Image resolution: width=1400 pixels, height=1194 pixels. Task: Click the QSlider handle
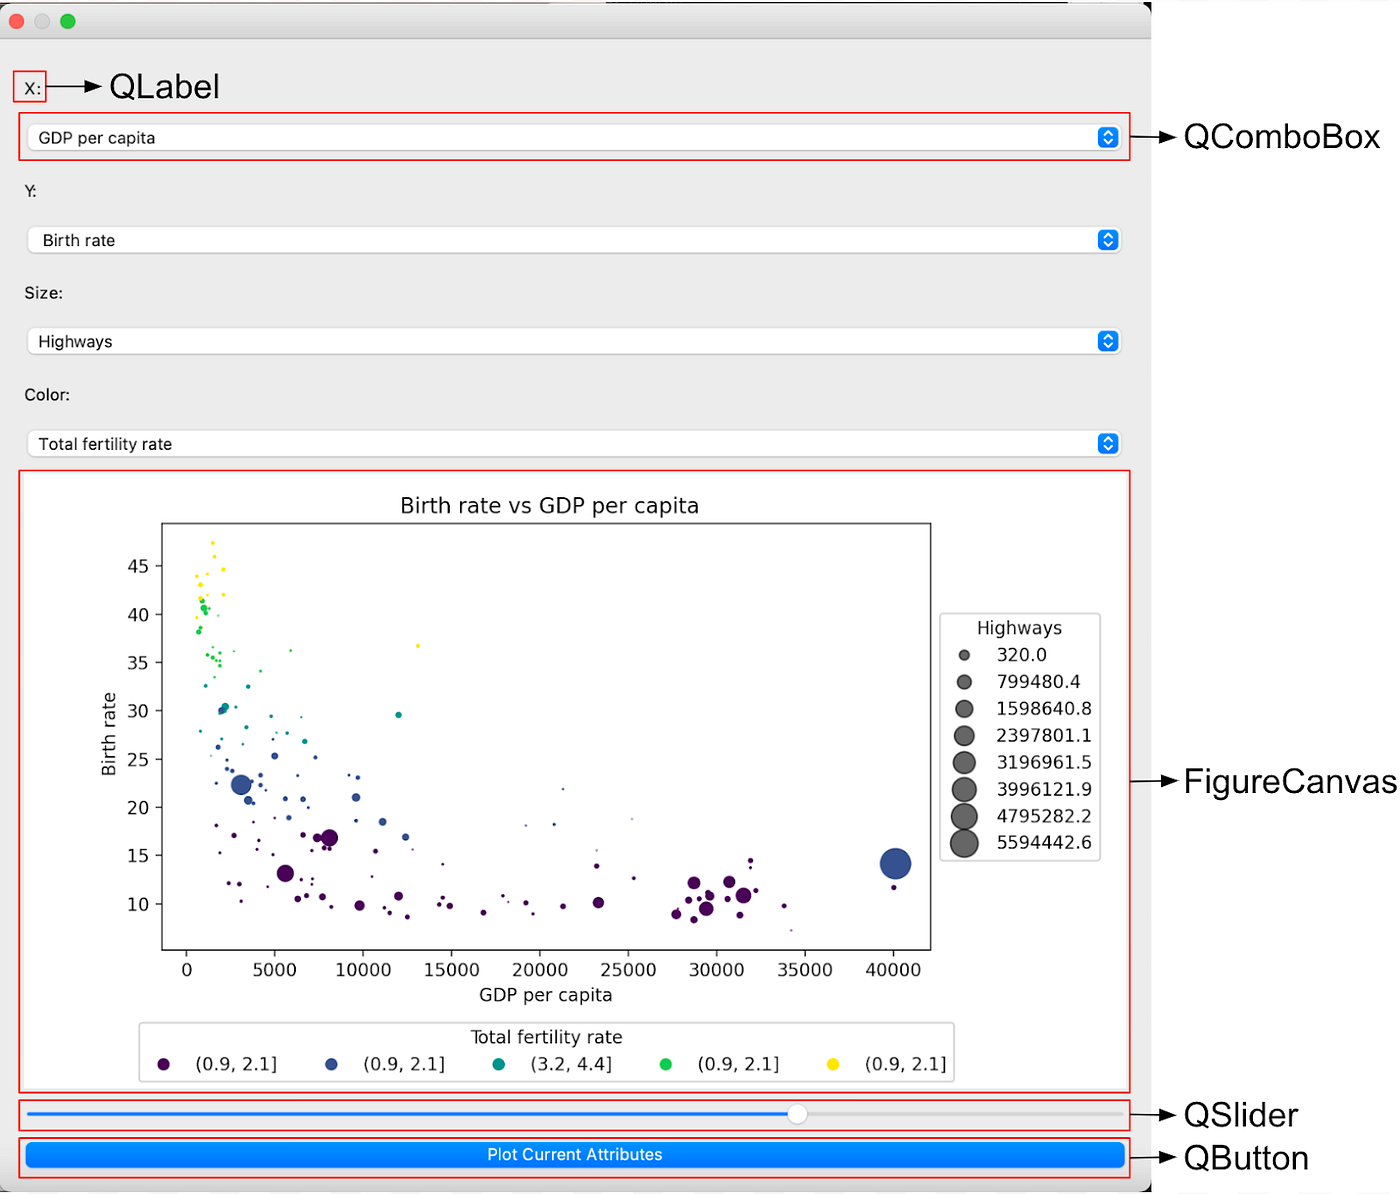pos(797,1113)
